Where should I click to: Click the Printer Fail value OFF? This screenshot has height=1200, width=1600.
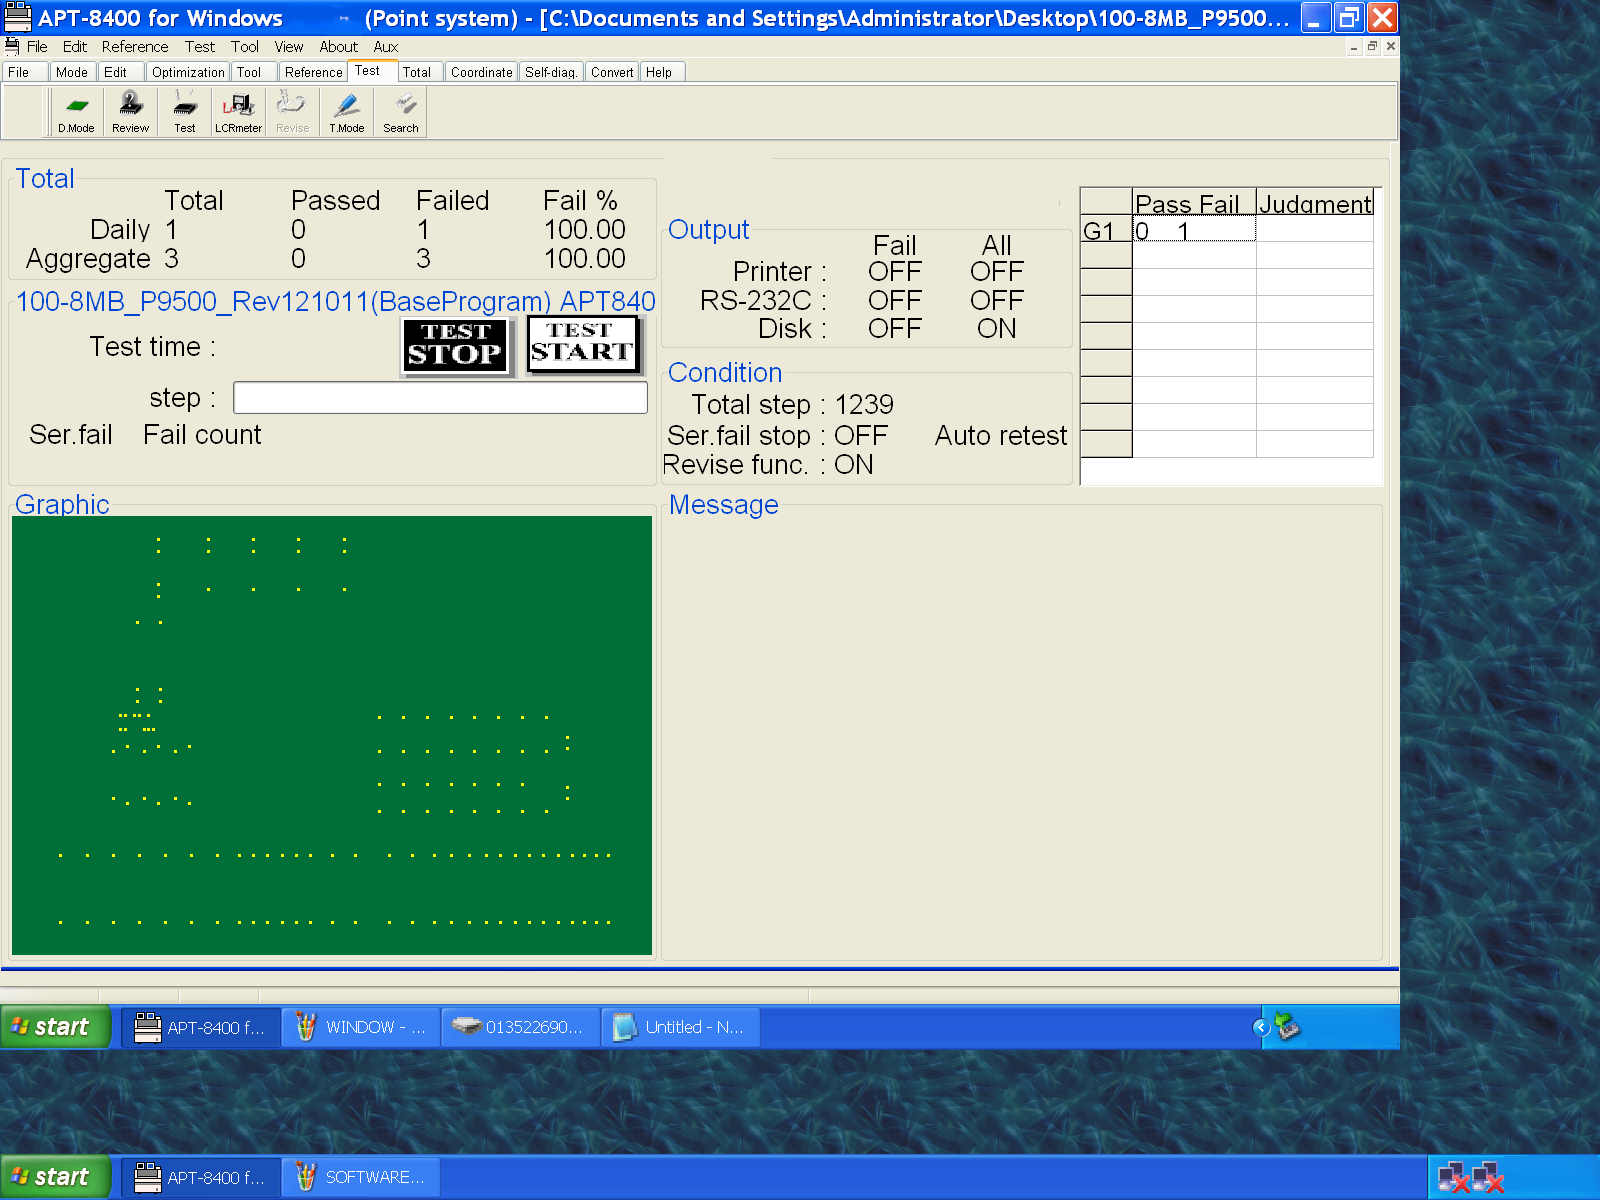(x=895, y=272)
